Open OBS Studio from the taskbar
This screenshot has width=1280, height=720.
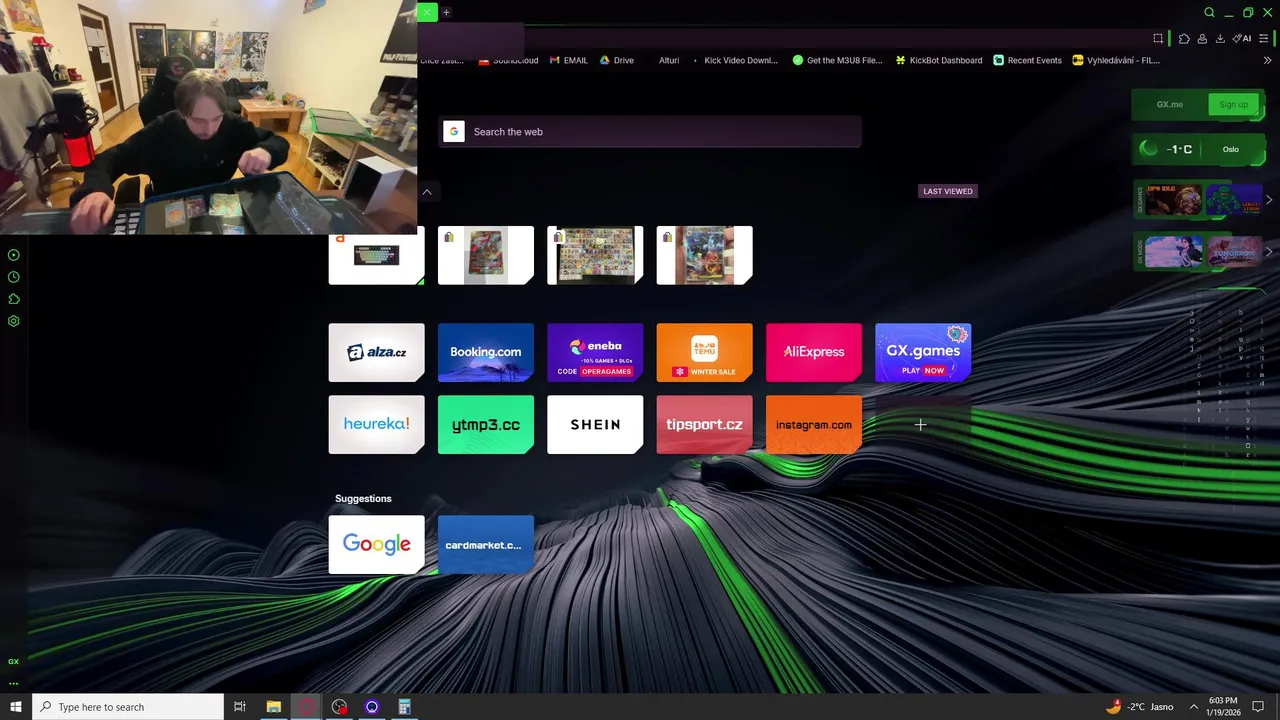pyautogui.click(x=339, y=707)
